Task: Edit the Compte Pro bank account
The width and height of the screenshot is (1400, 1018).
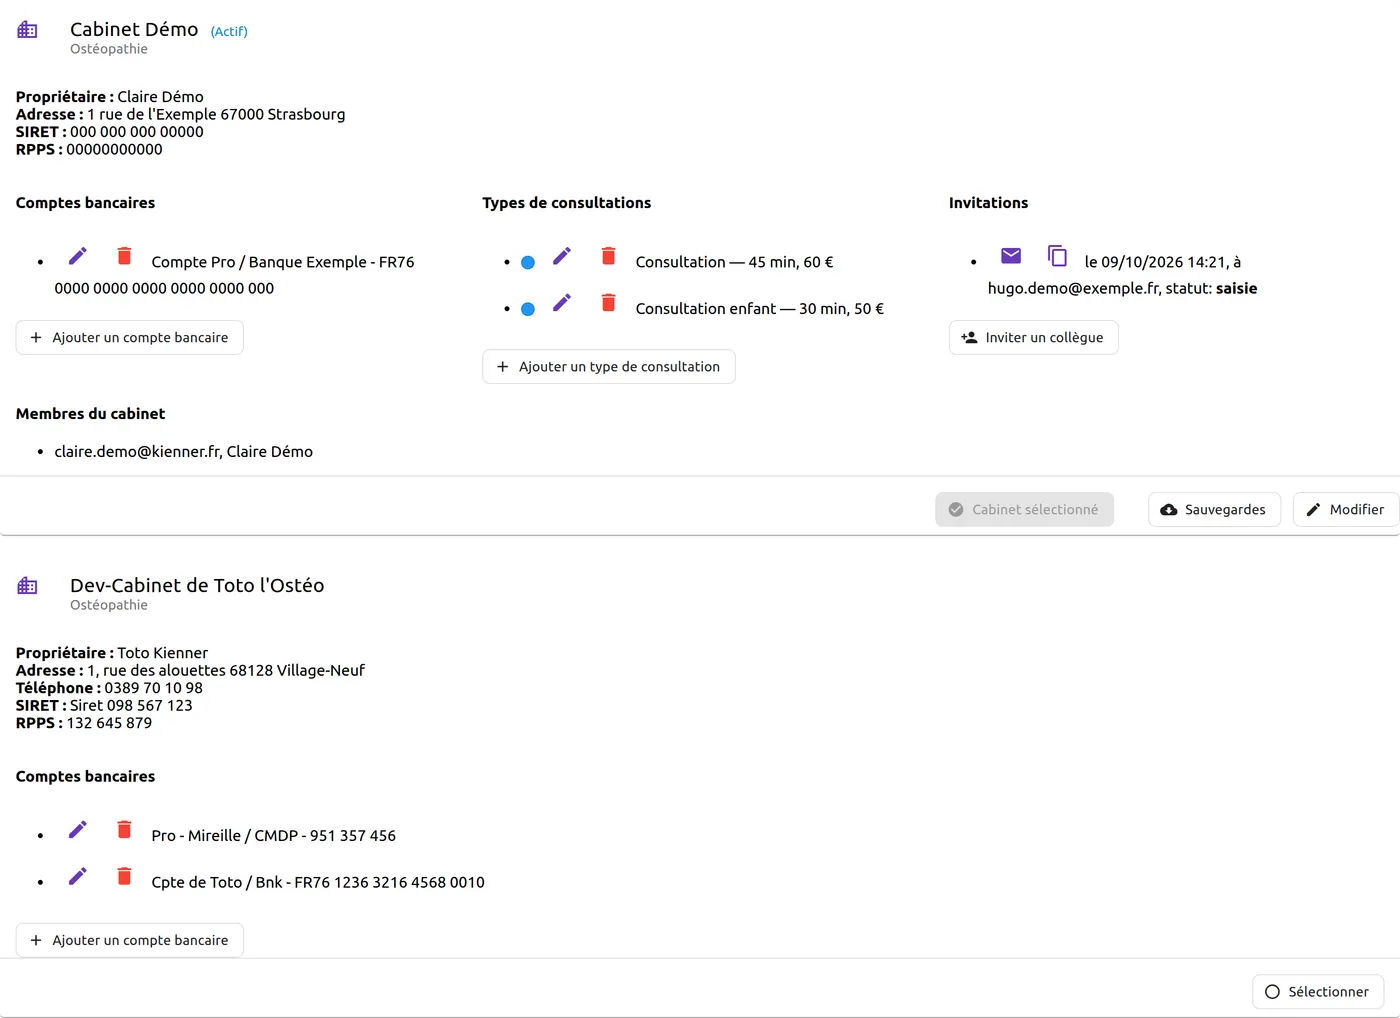Action: tap(78, 256)
